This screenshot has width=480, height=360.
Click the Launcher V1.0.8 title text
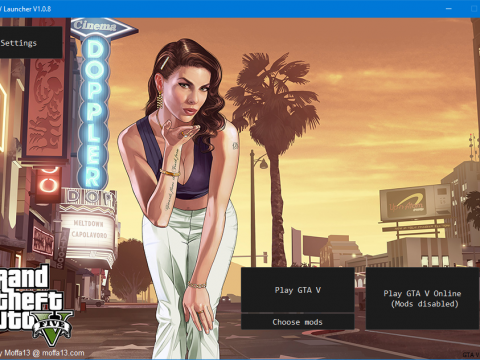tap(26, 9)
